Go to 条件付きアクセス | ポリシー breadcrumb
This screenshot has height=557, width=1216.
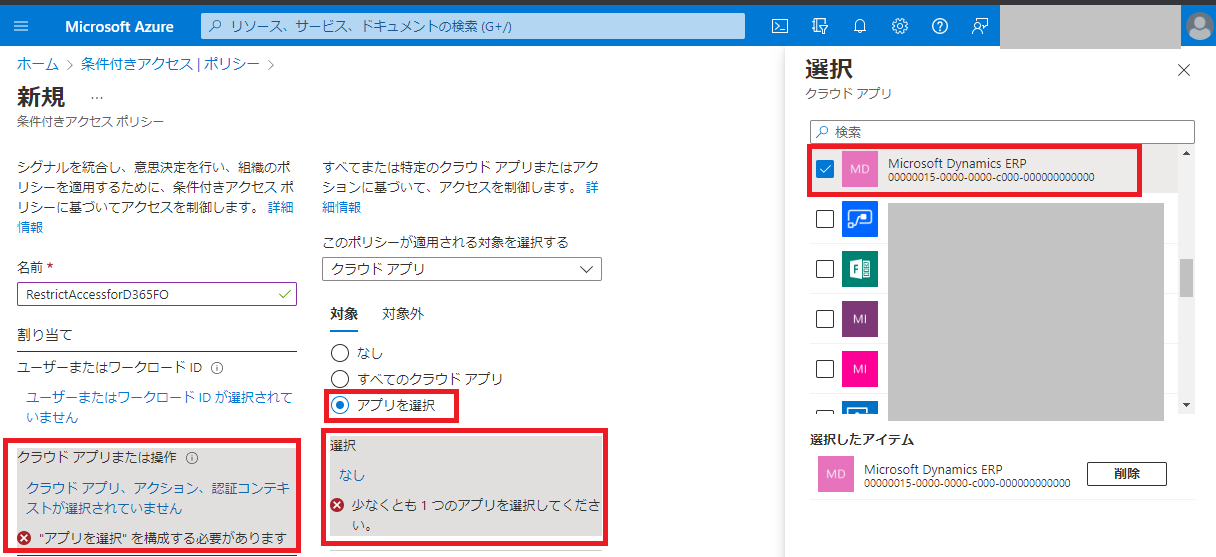pos(171,64)
